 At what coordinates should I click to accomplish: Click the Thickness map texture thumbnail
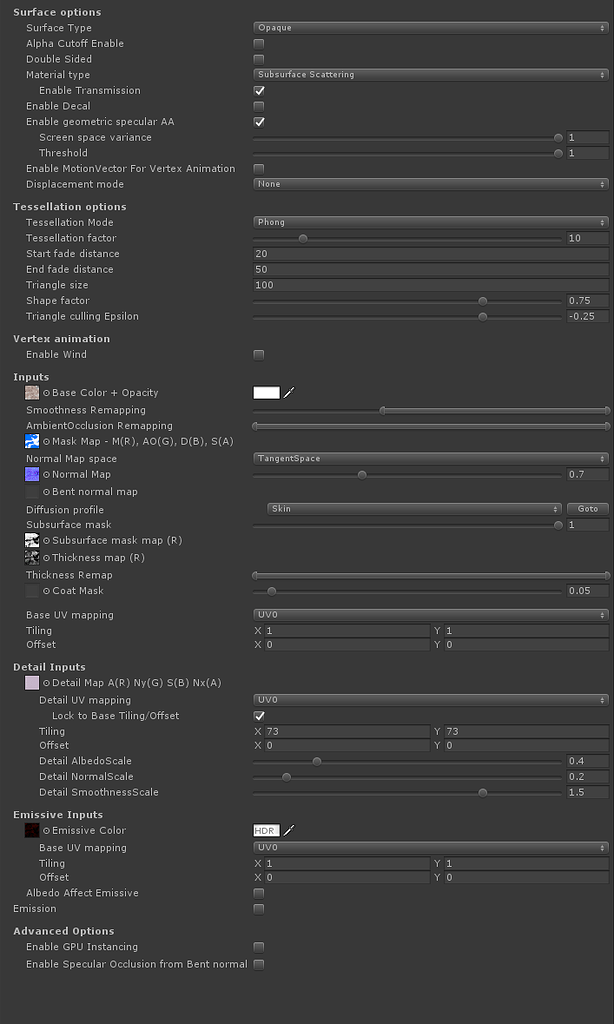(32, 558)
